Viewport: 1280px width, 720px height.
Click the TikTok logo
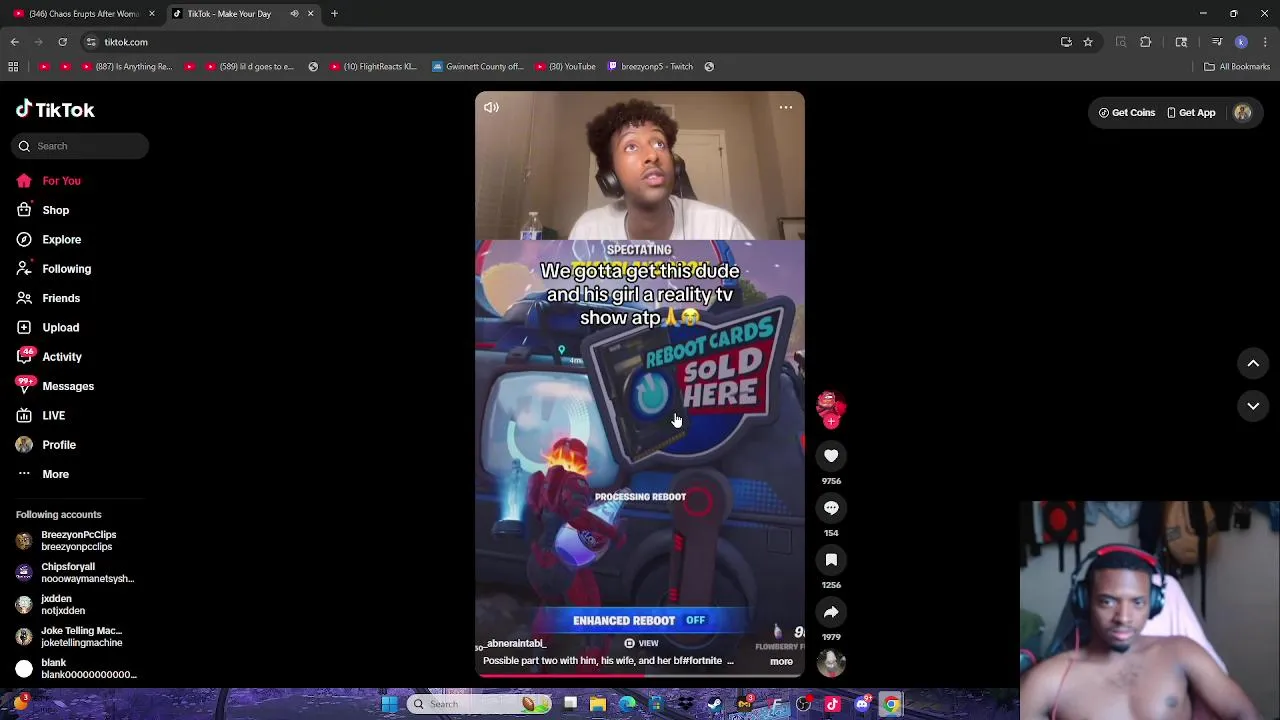(55, 110)
